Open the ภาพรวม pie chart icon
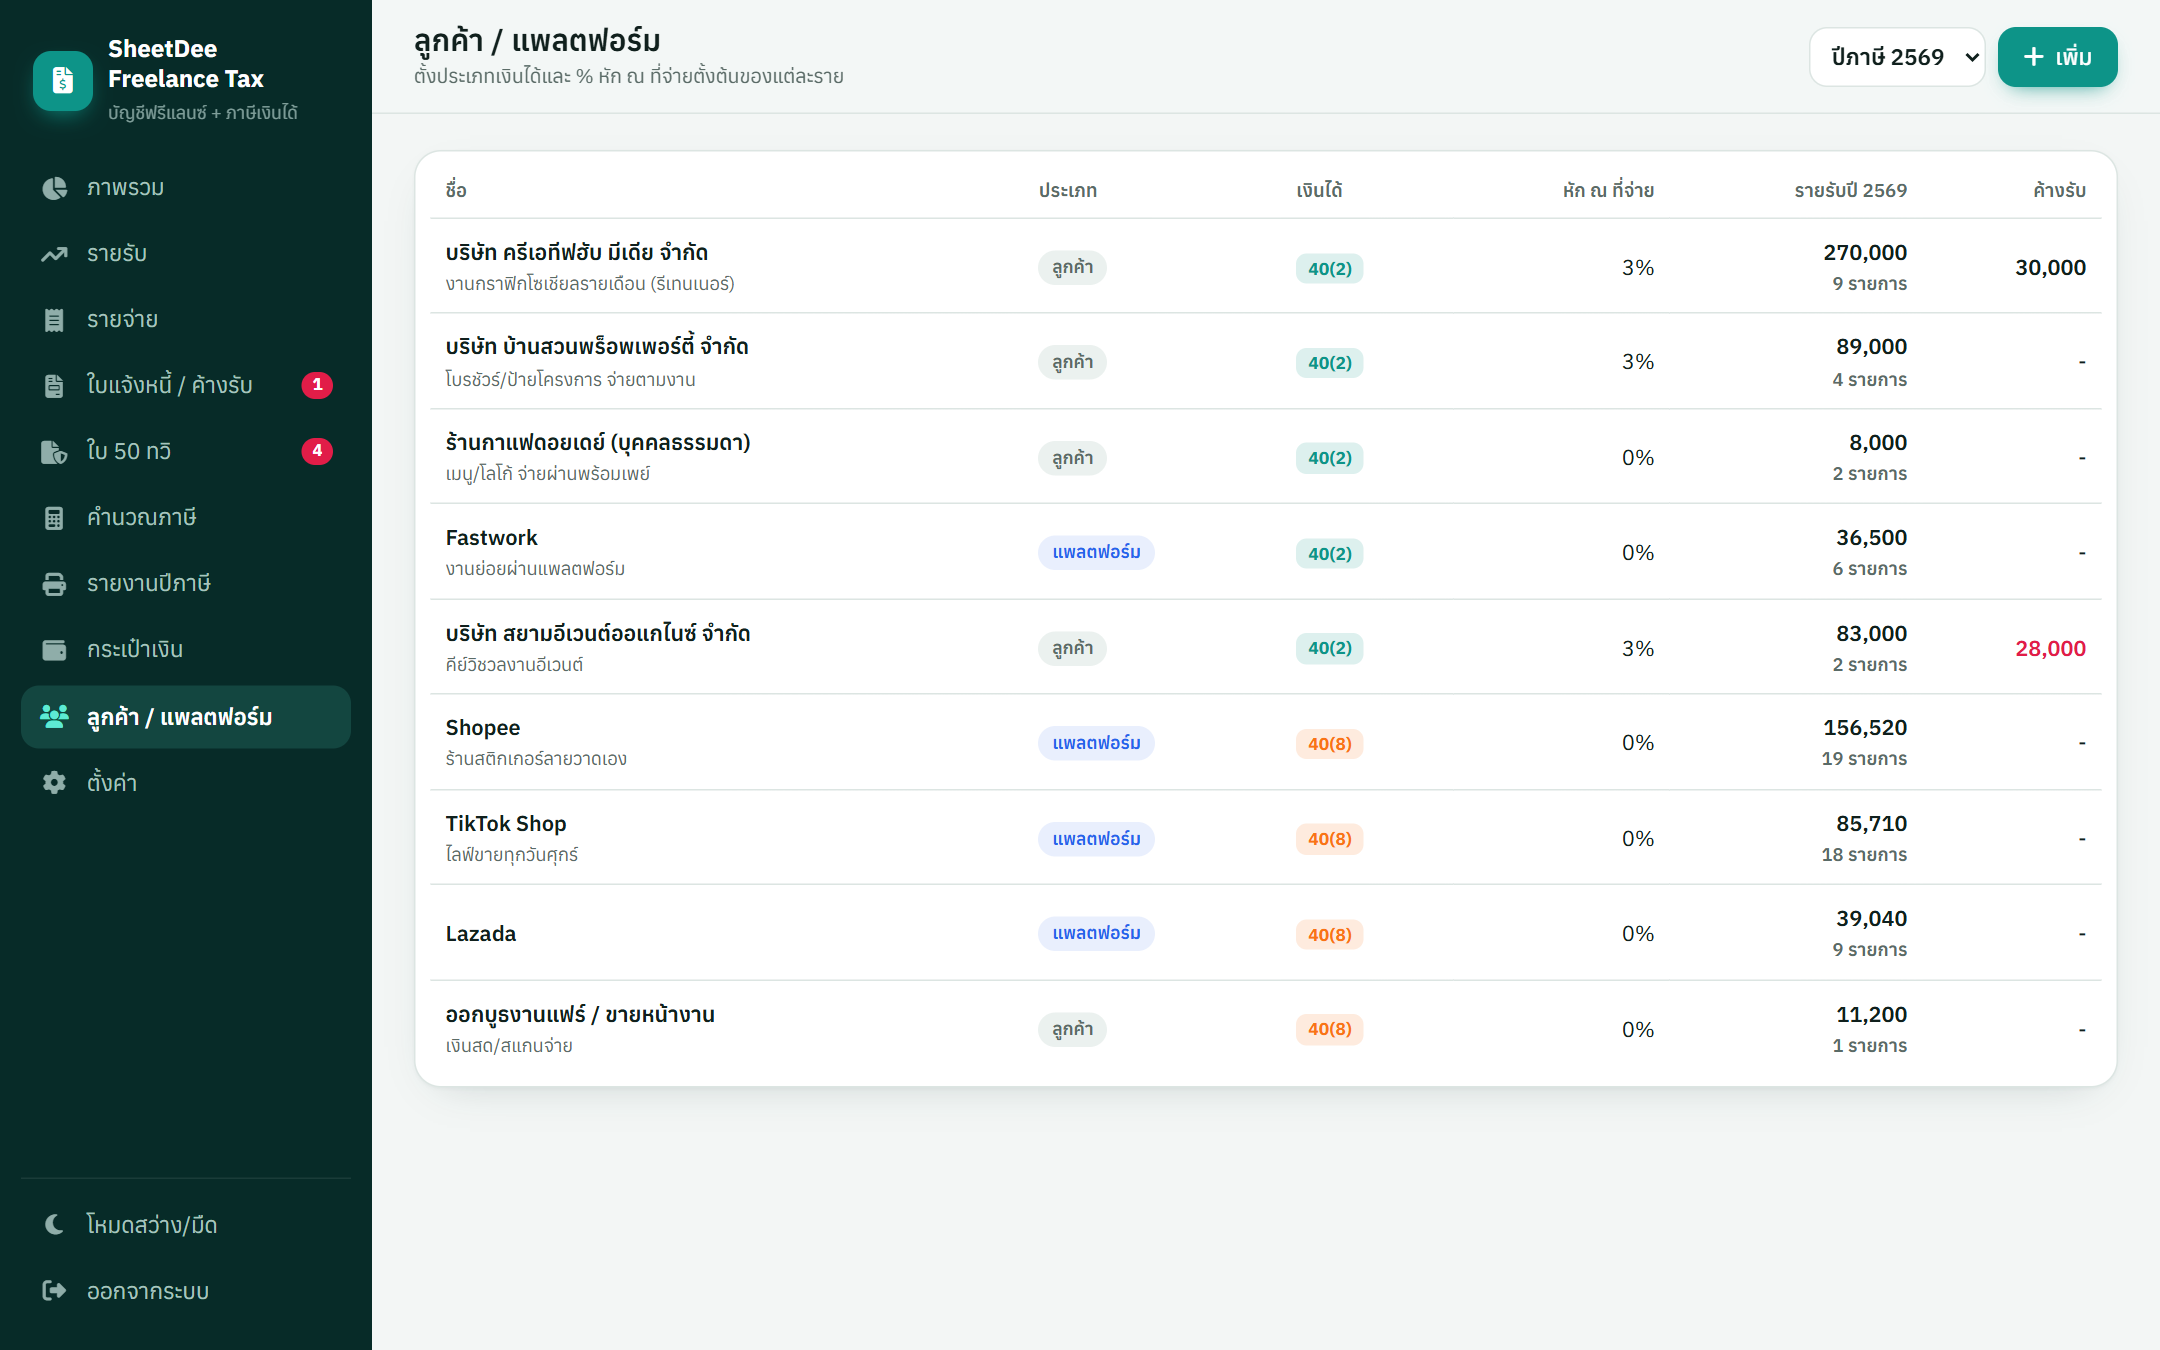 54,188
